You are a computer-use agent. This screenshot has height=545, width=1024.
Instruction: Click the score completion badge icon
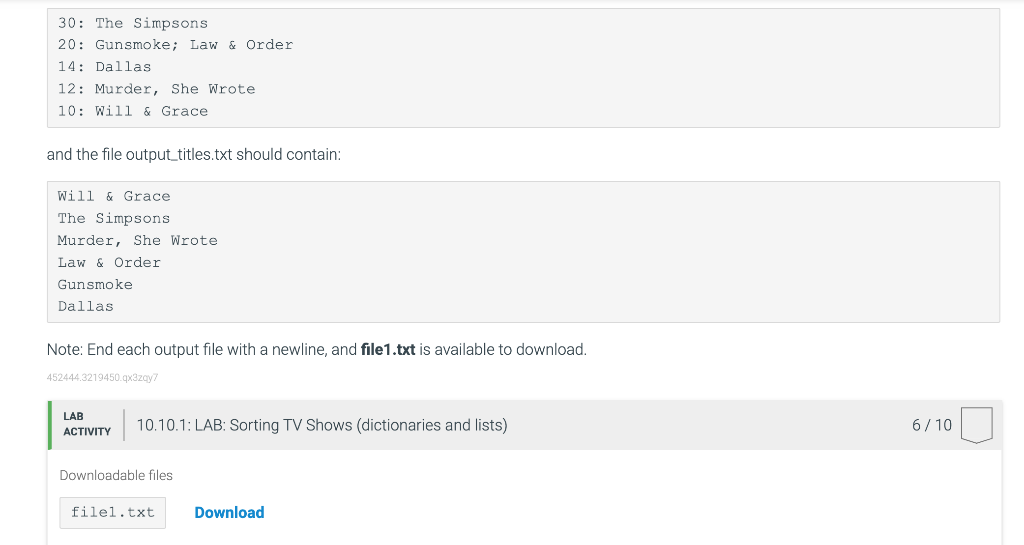(x=976, y=425)
